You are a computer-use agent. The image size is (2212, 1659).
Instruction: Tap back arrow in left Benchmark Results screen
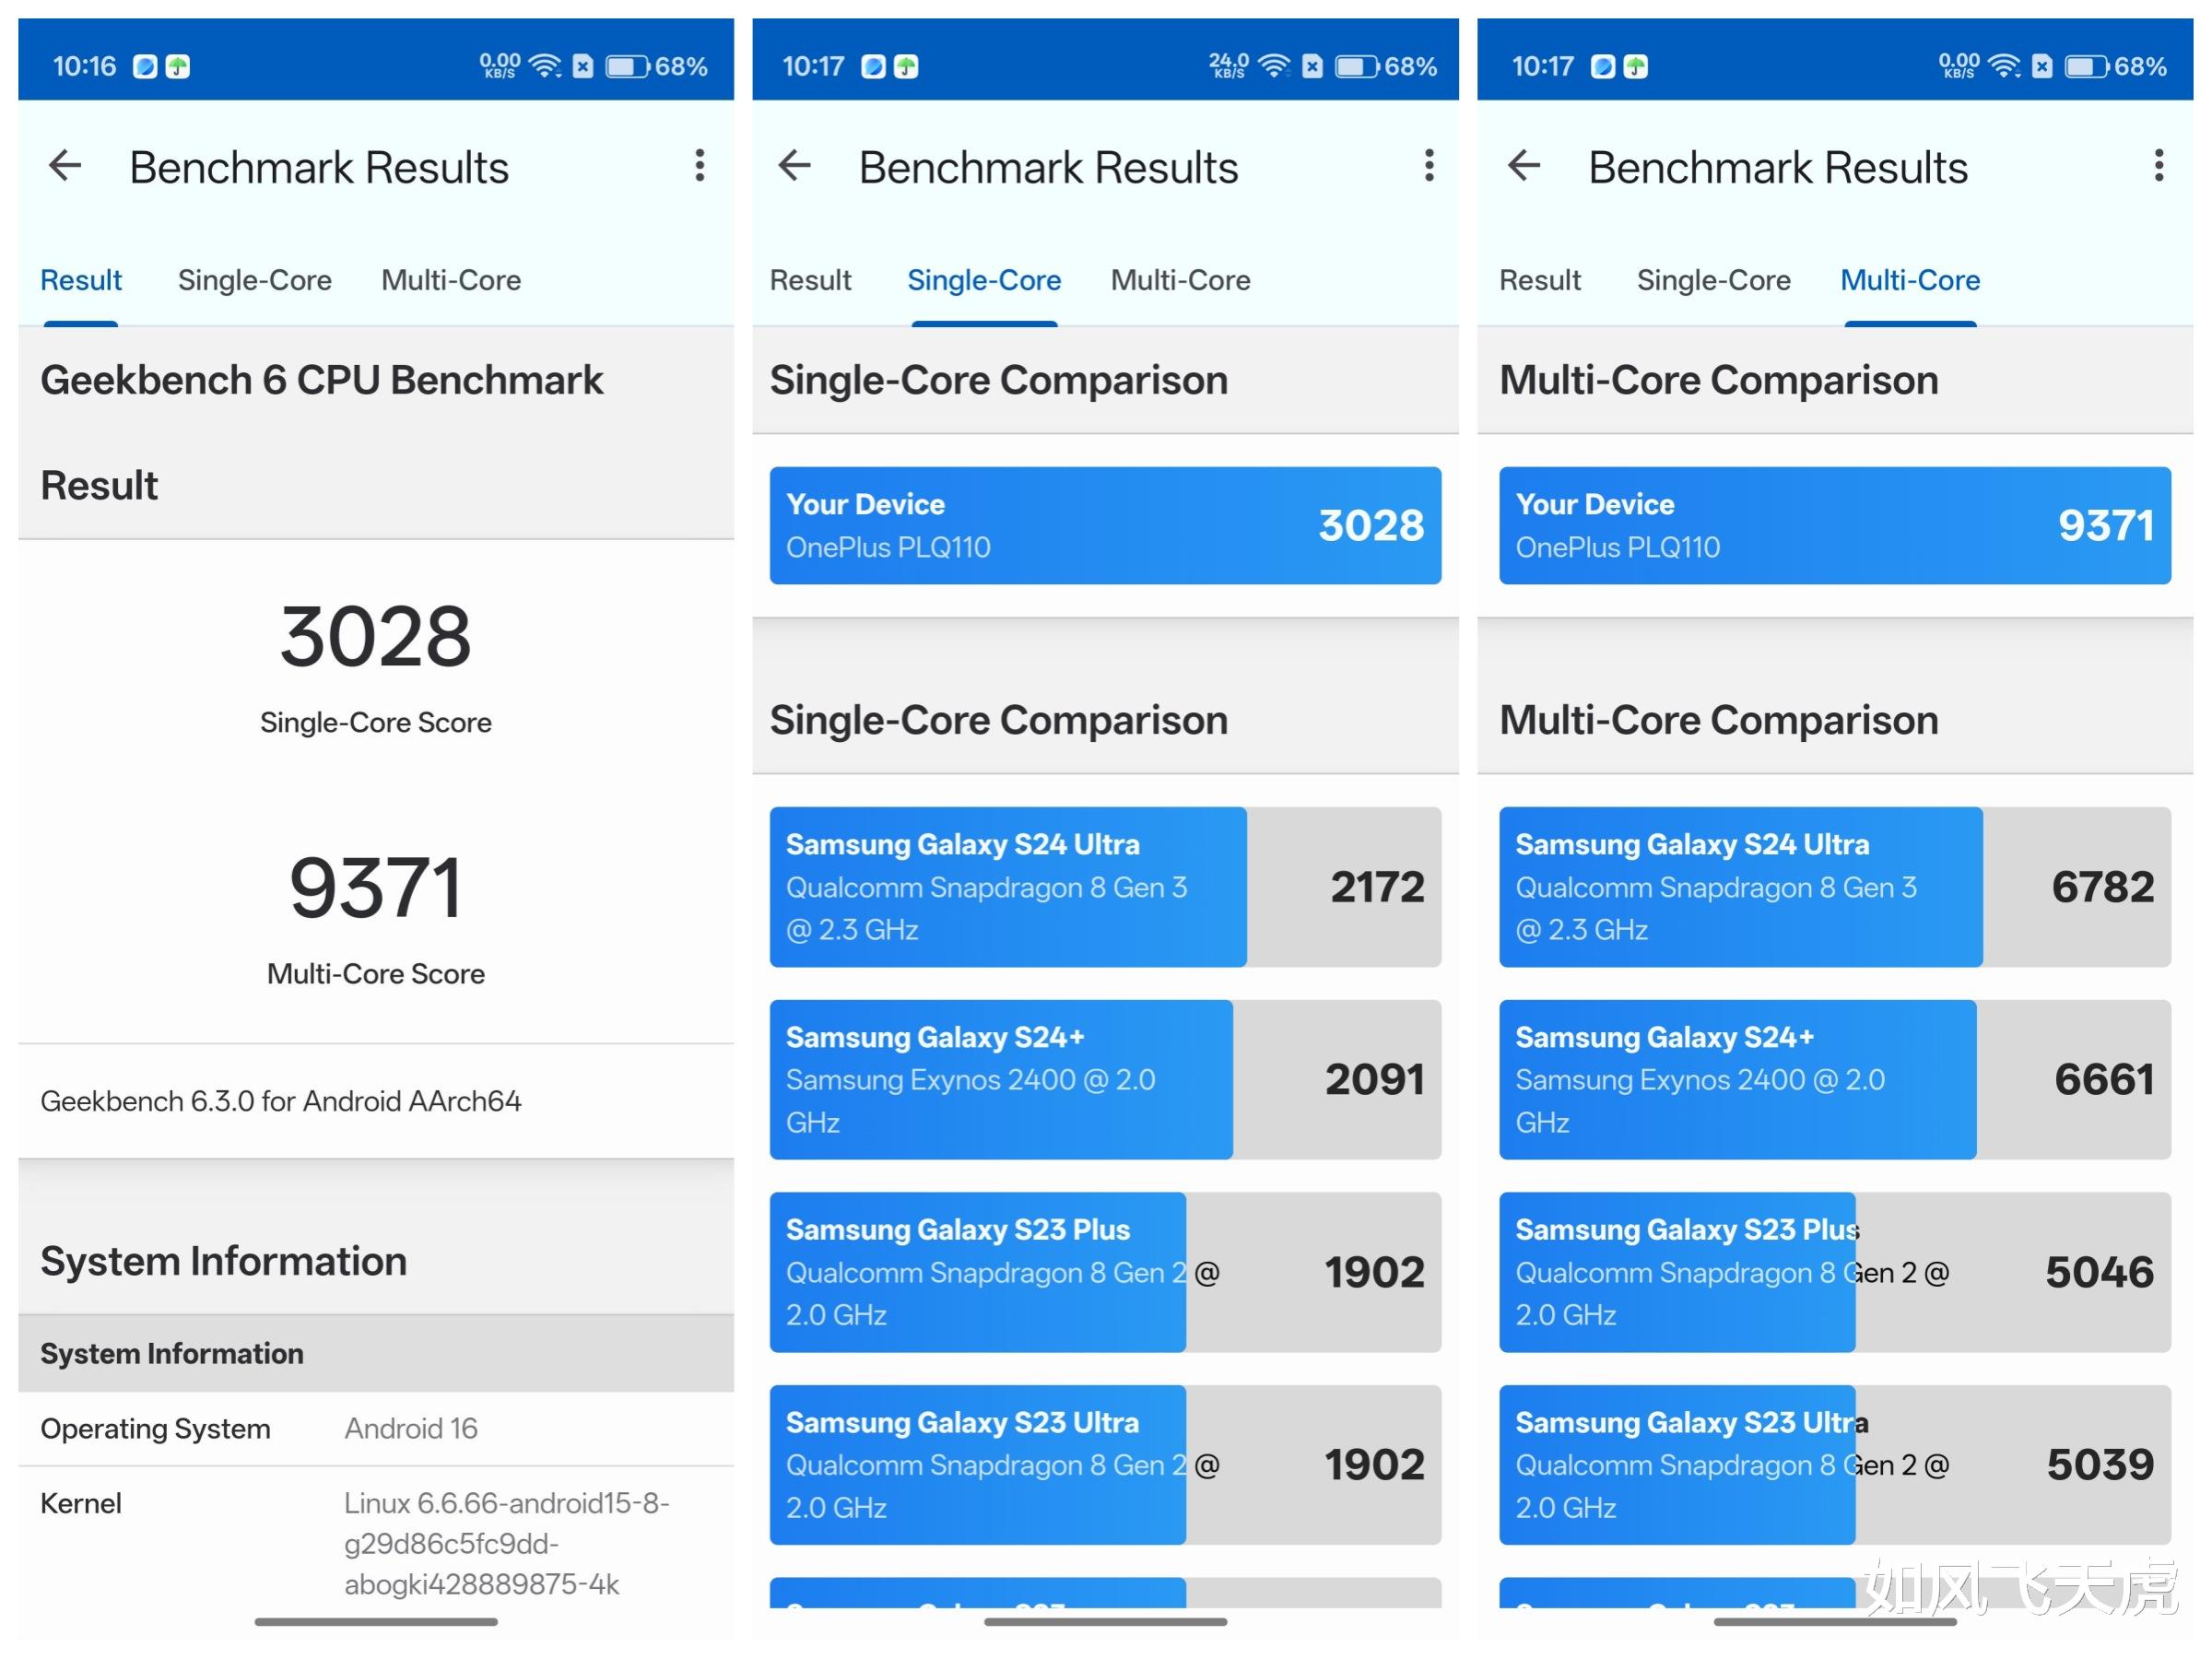(66, 165)
